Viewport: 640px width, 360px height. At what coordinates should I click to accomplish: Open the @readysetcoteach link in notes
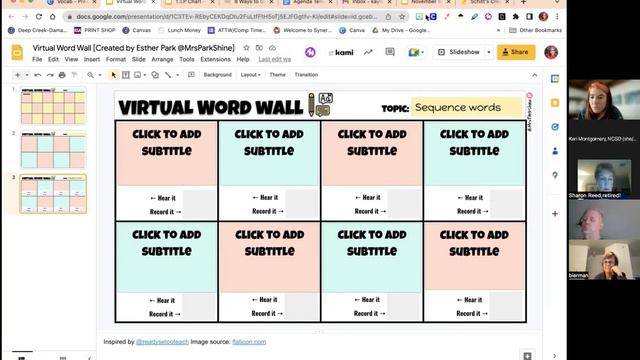[162, 342]
